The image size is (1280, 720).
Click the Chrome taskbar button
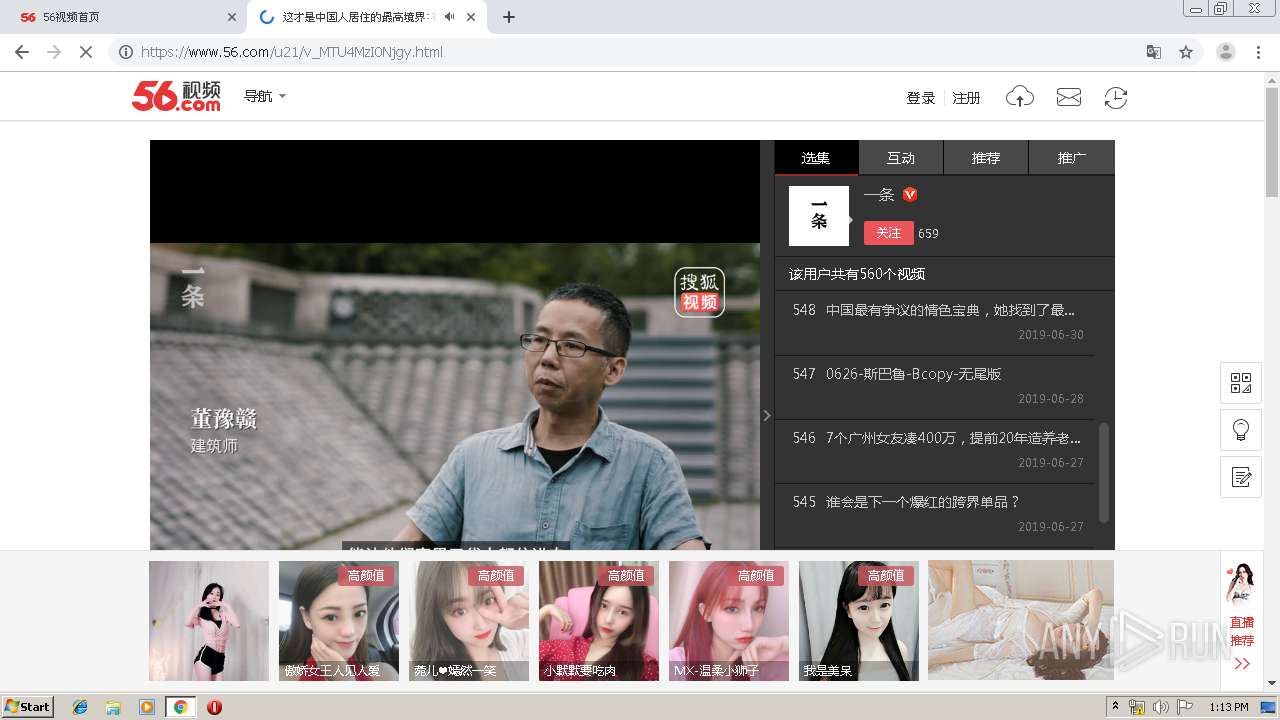click(180, 707)
